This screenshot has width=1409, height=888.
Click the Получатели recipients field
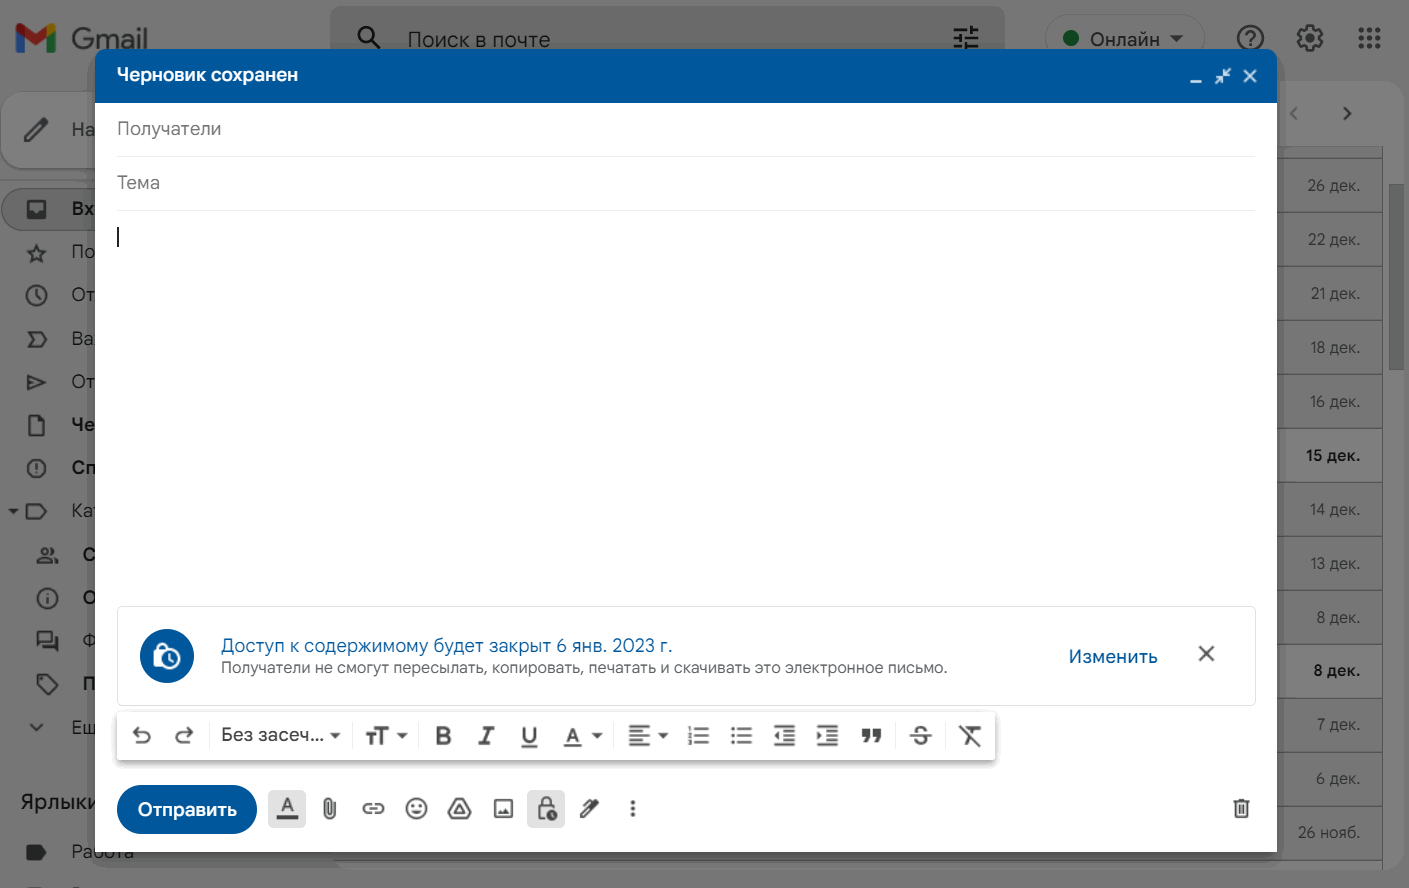(686, 129)
